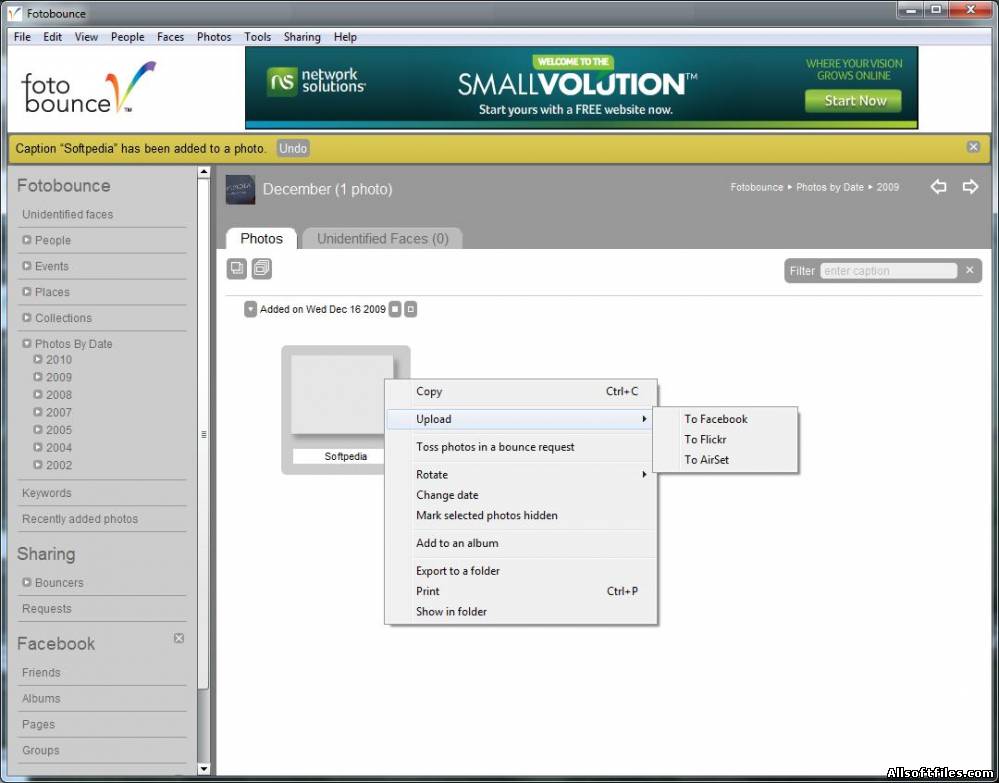
Task: Expand the 2010 year node
Action: (x=38, y=359)
